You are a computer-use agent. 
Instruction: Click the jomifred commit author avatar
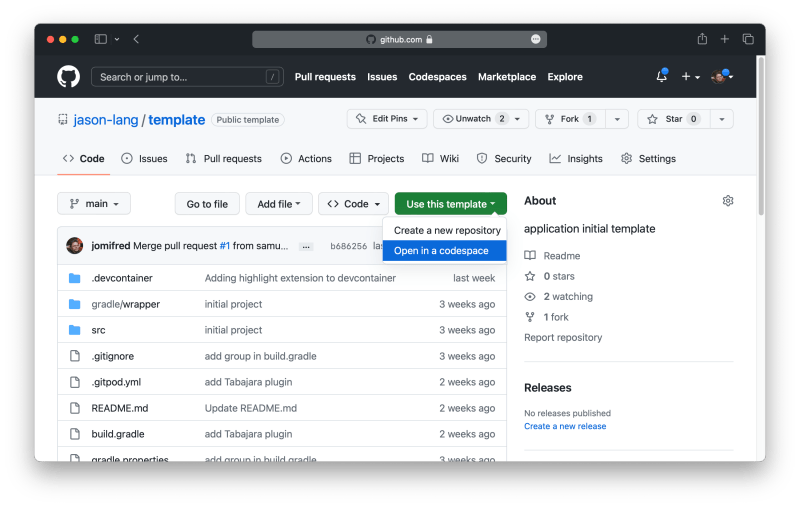74,245
